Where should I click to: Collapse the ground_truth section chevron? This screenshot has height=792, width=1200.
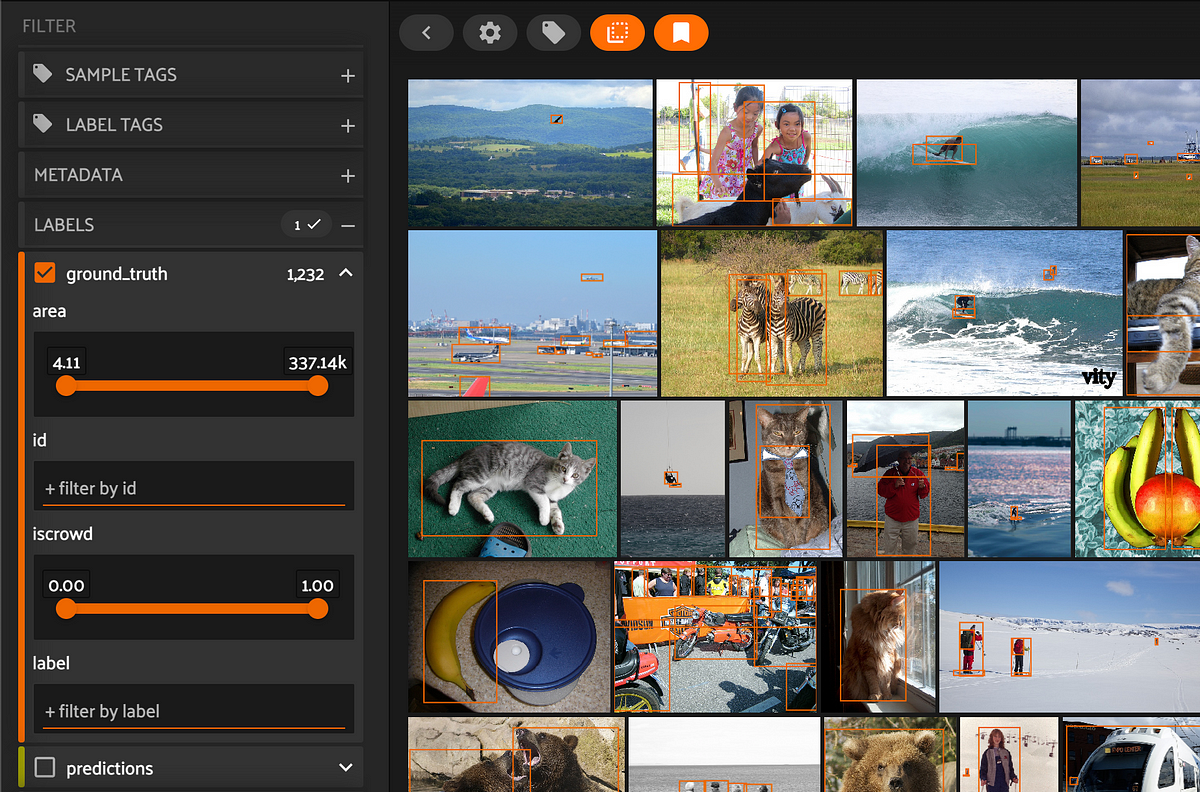click(x=346, y=273)
